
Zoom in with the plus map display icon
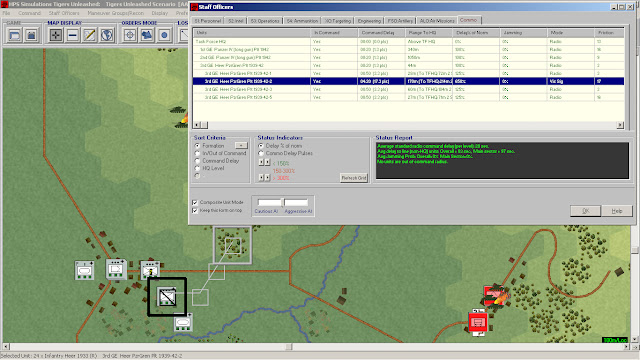point(56,35)
